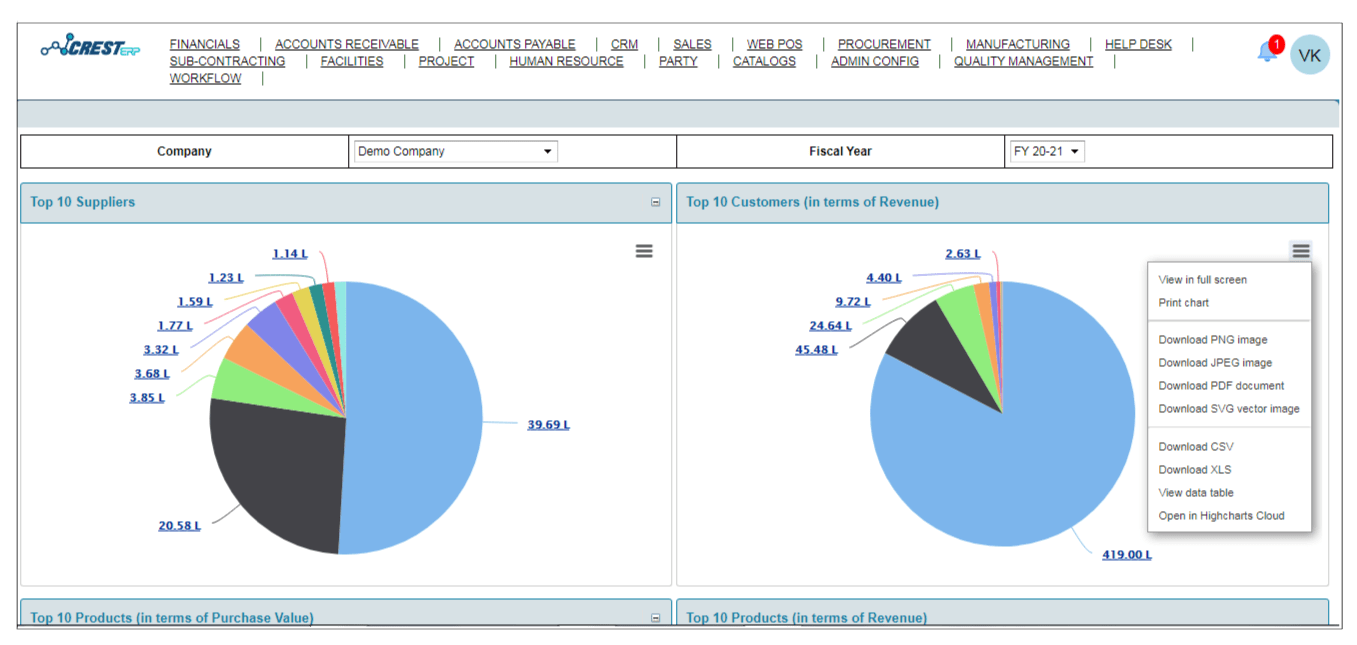This screenshot has width=1357, height=645.
Task: Navigate to MANUFACTURING module
Action: pos(1017,44)
